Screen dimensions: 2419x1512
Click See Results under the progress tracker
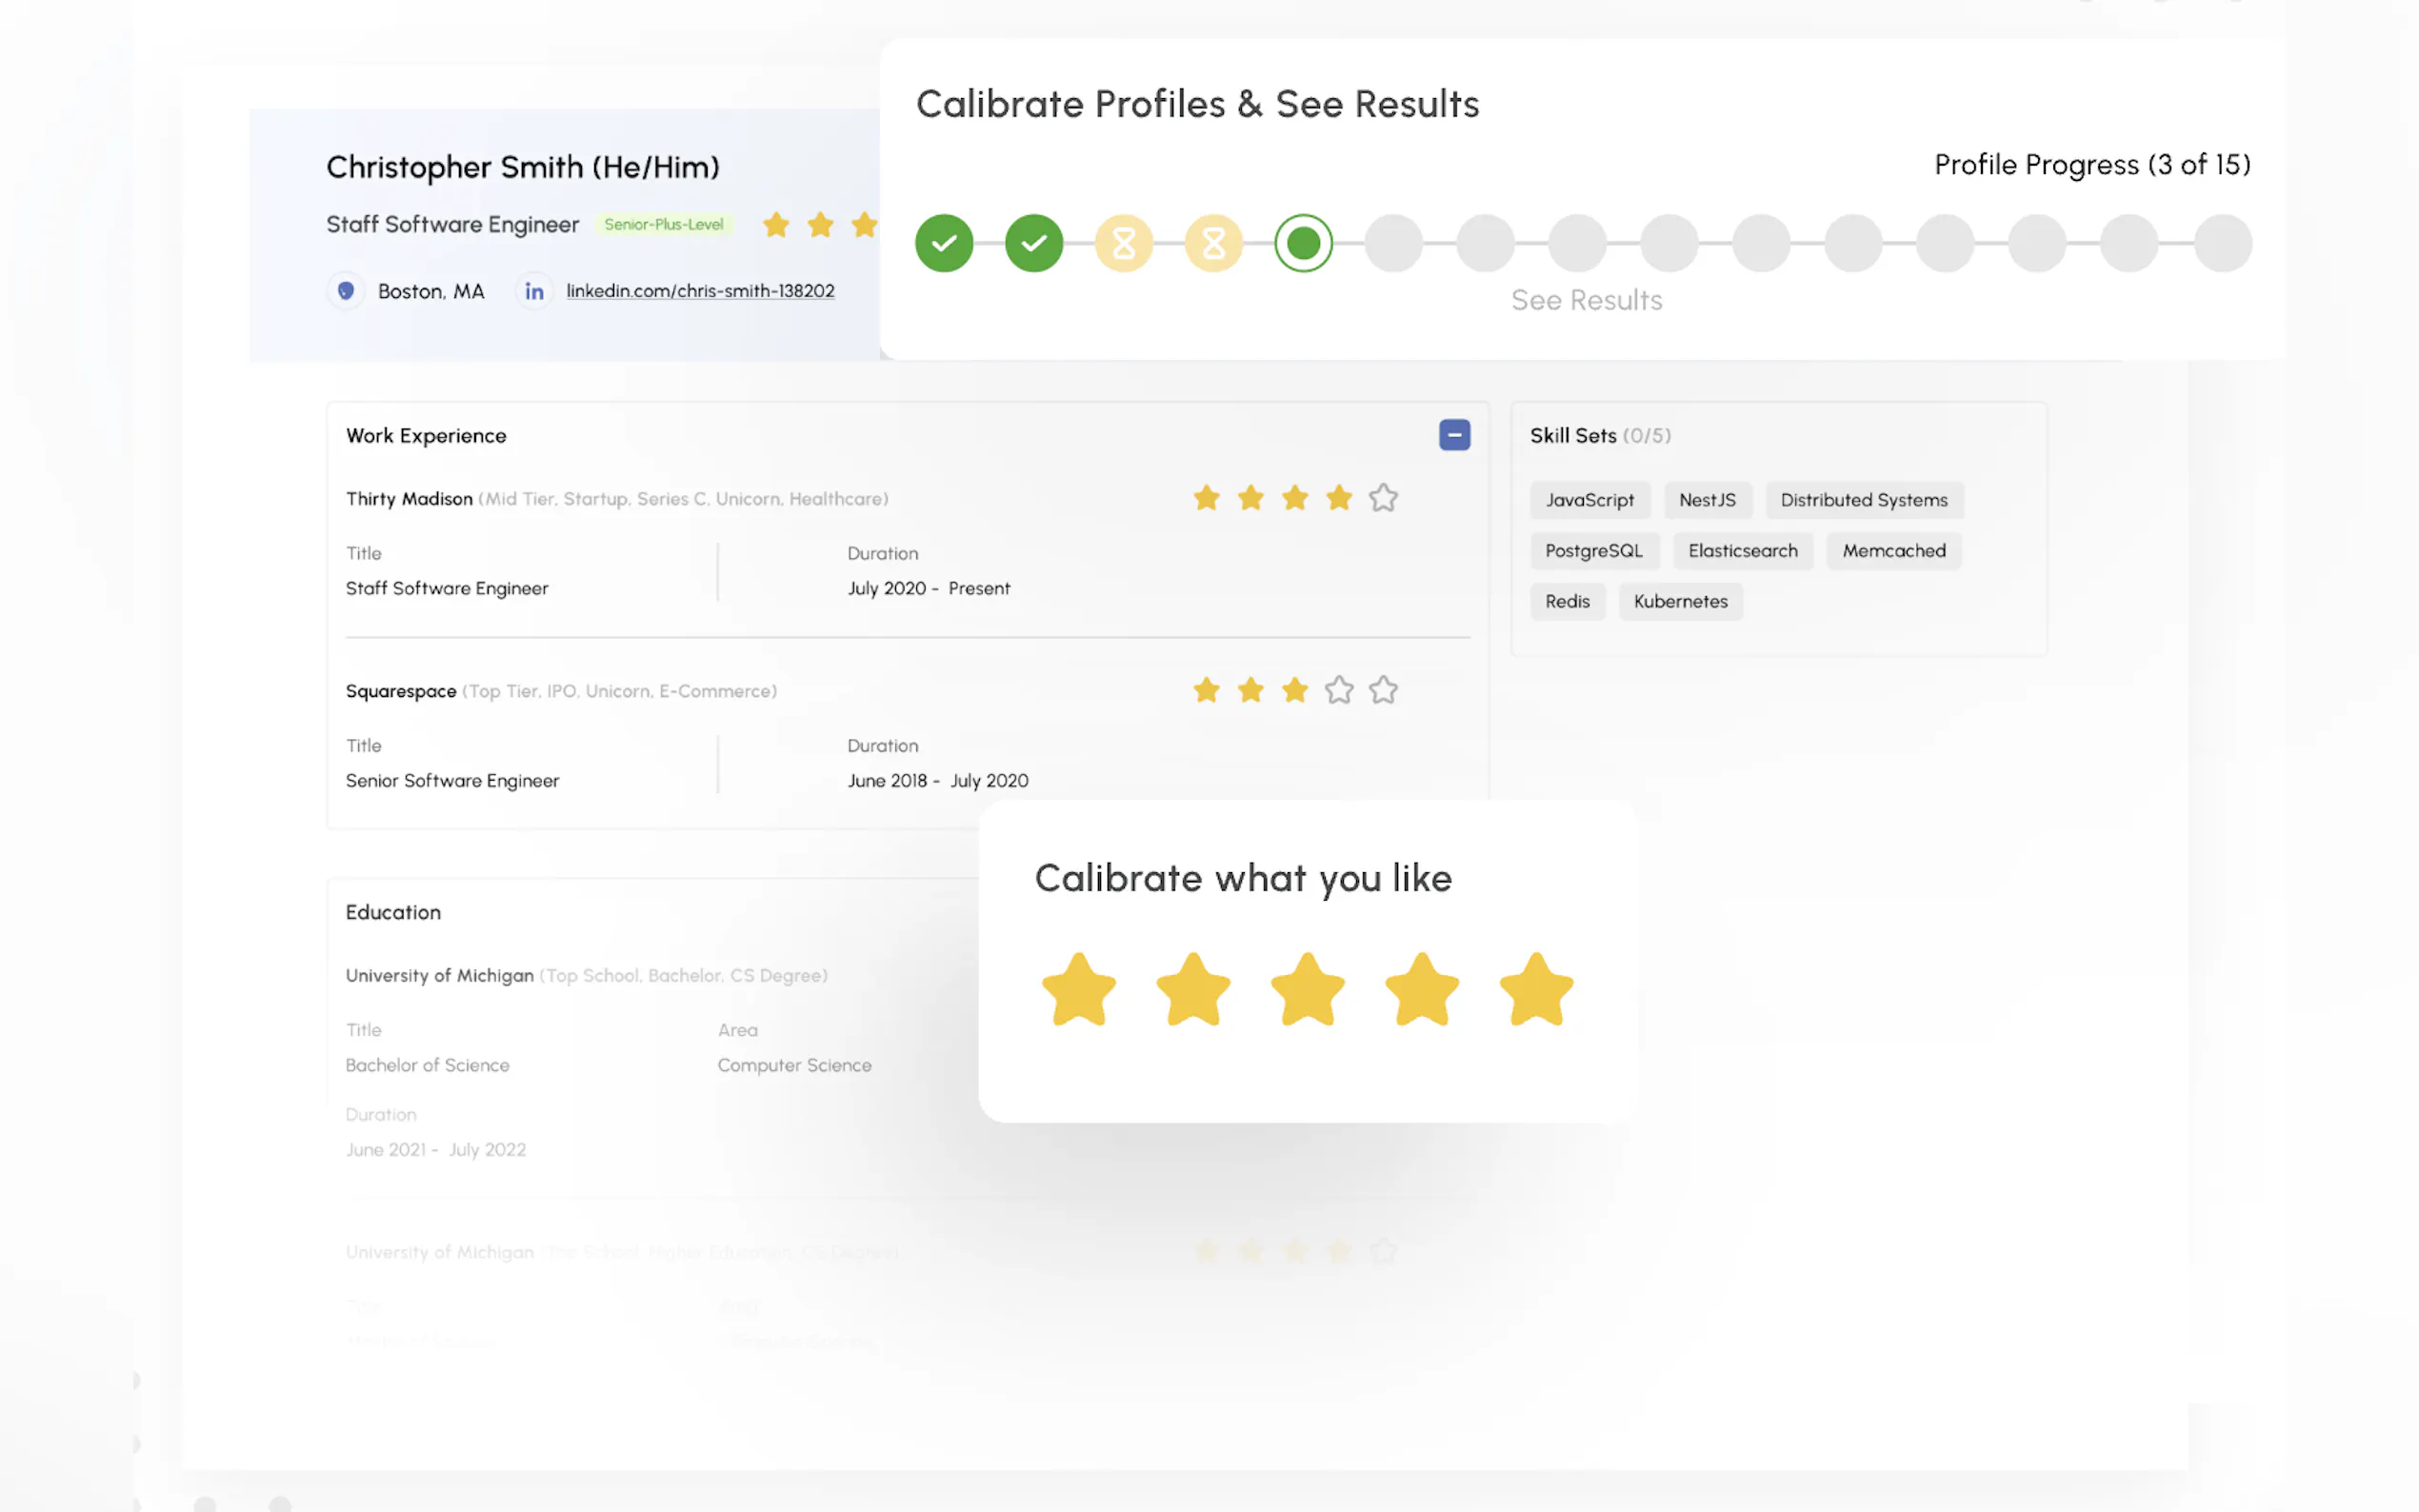1586,300
